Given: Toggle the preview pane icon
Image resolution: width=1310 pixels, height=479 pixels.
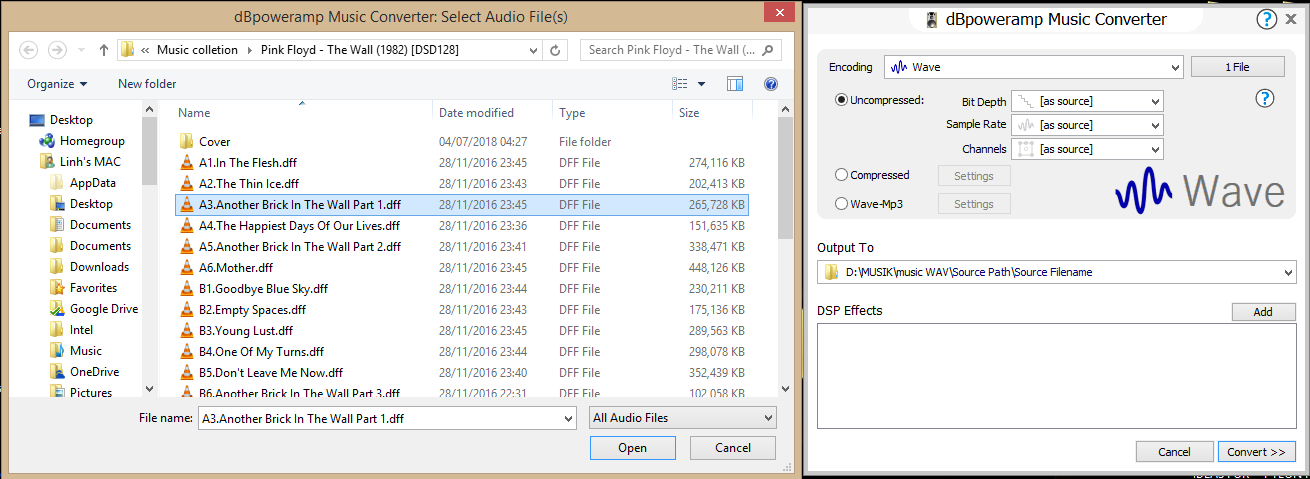Looking at the screenshot, I should click(735, 84).
